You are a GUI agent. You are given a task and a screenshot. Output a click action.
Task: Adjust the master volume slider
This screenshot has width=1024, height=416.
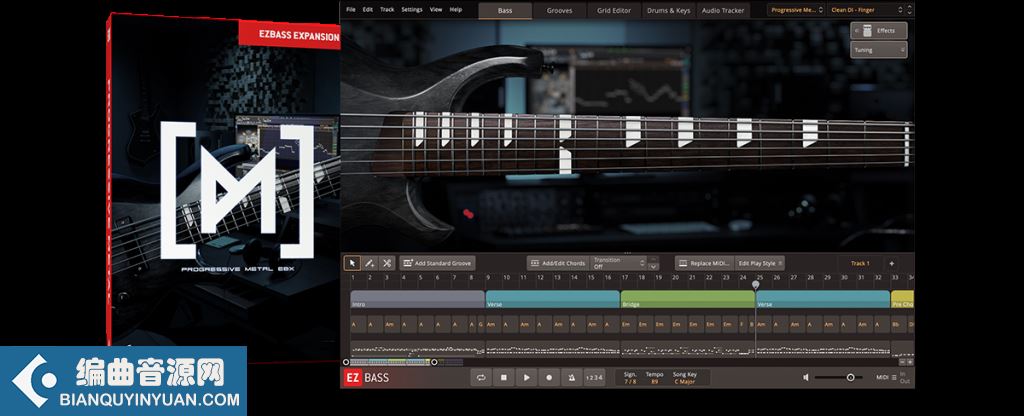pyautogui.click(x=839, y=377)
